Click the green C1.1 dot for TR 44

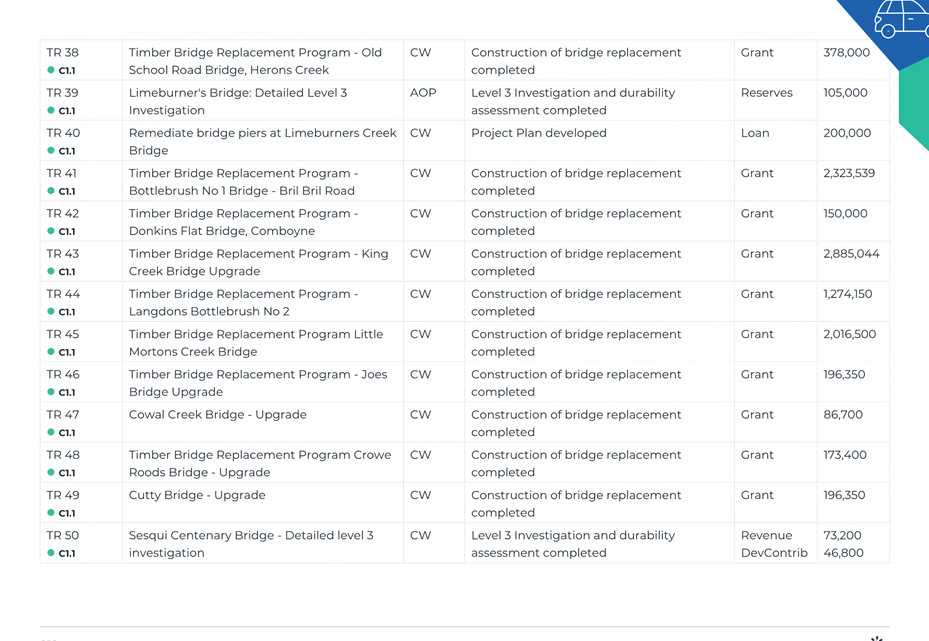51,312
